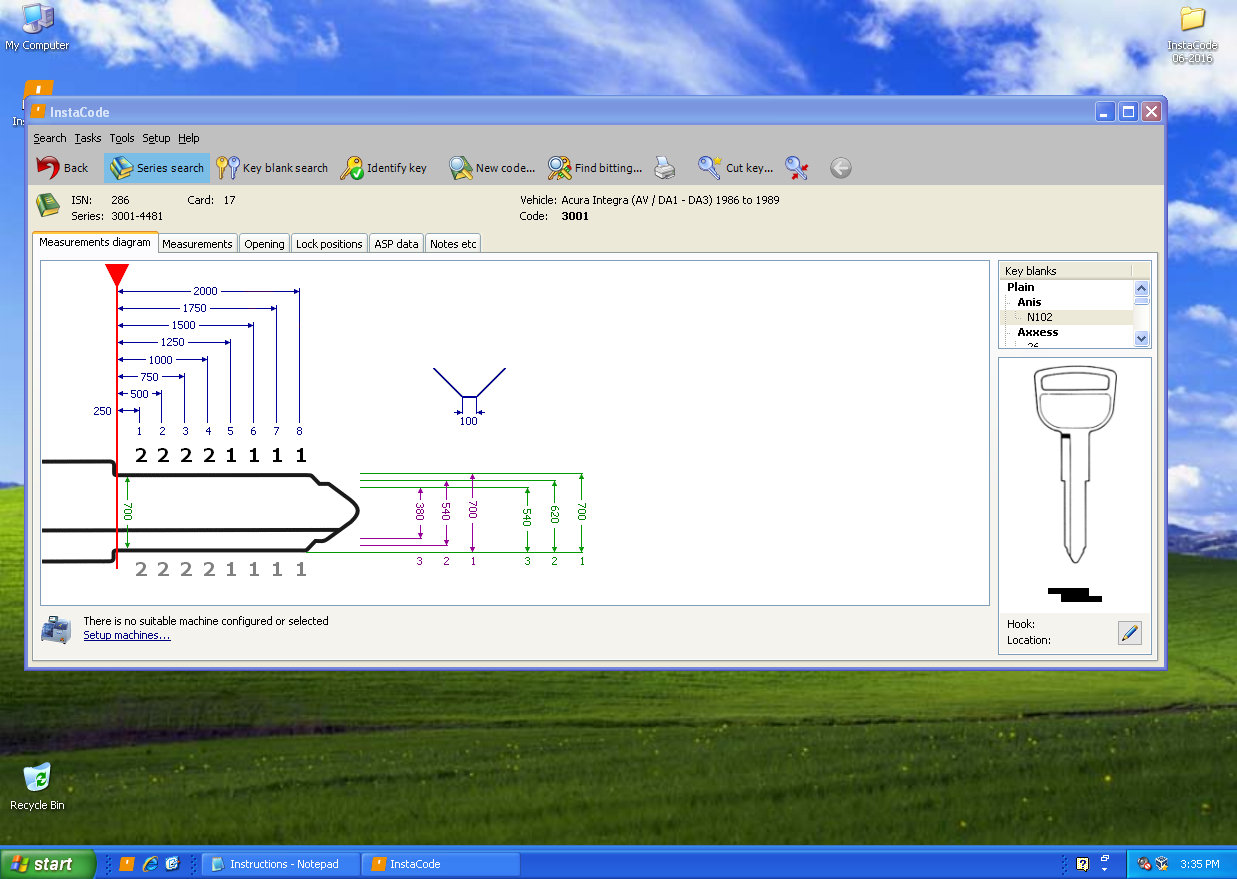Image resolution: width=1237 pixels, height=879 pixels.
Task: Open the Tasks menu
Action: [x=88, y=138]
